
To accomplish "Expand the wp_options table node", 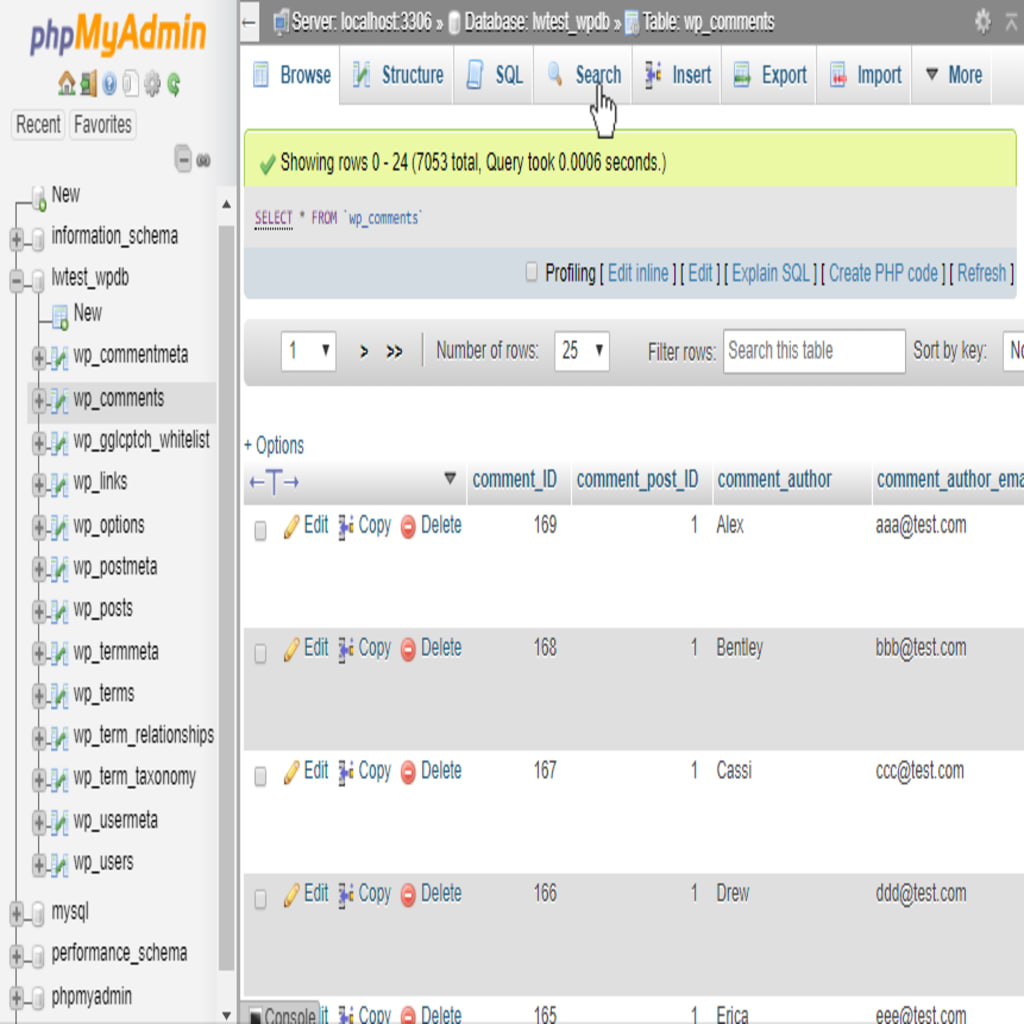I will (x=39, y=527).
